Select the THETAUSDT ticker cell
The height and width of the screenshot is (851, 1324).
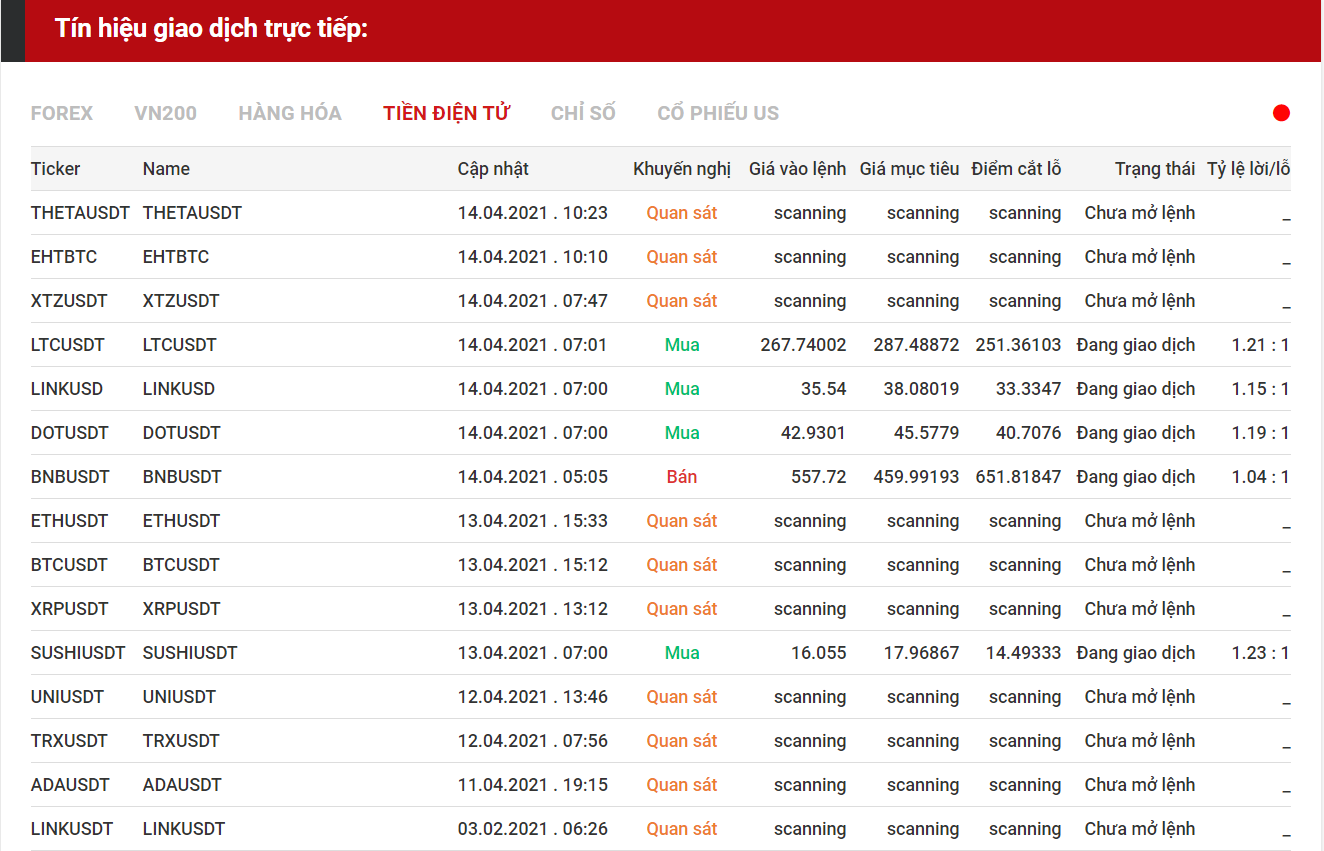80,213
